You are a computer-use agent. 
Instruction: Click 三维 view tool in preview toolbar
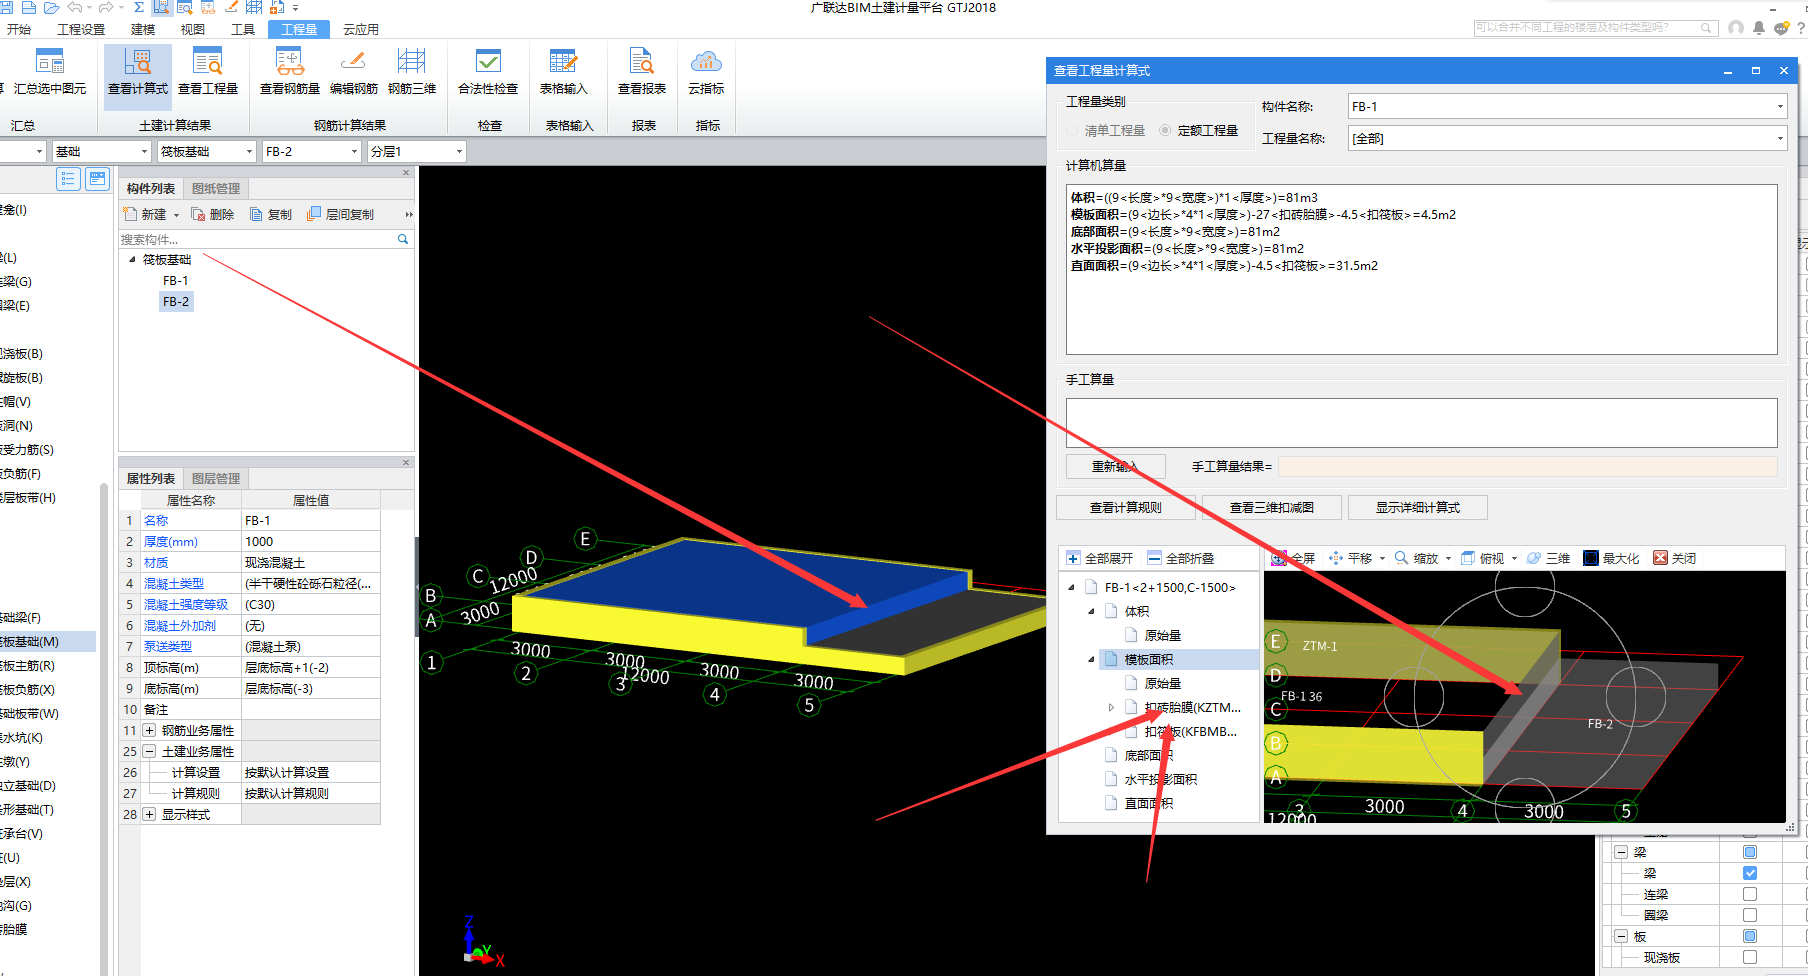[1548, 558]
